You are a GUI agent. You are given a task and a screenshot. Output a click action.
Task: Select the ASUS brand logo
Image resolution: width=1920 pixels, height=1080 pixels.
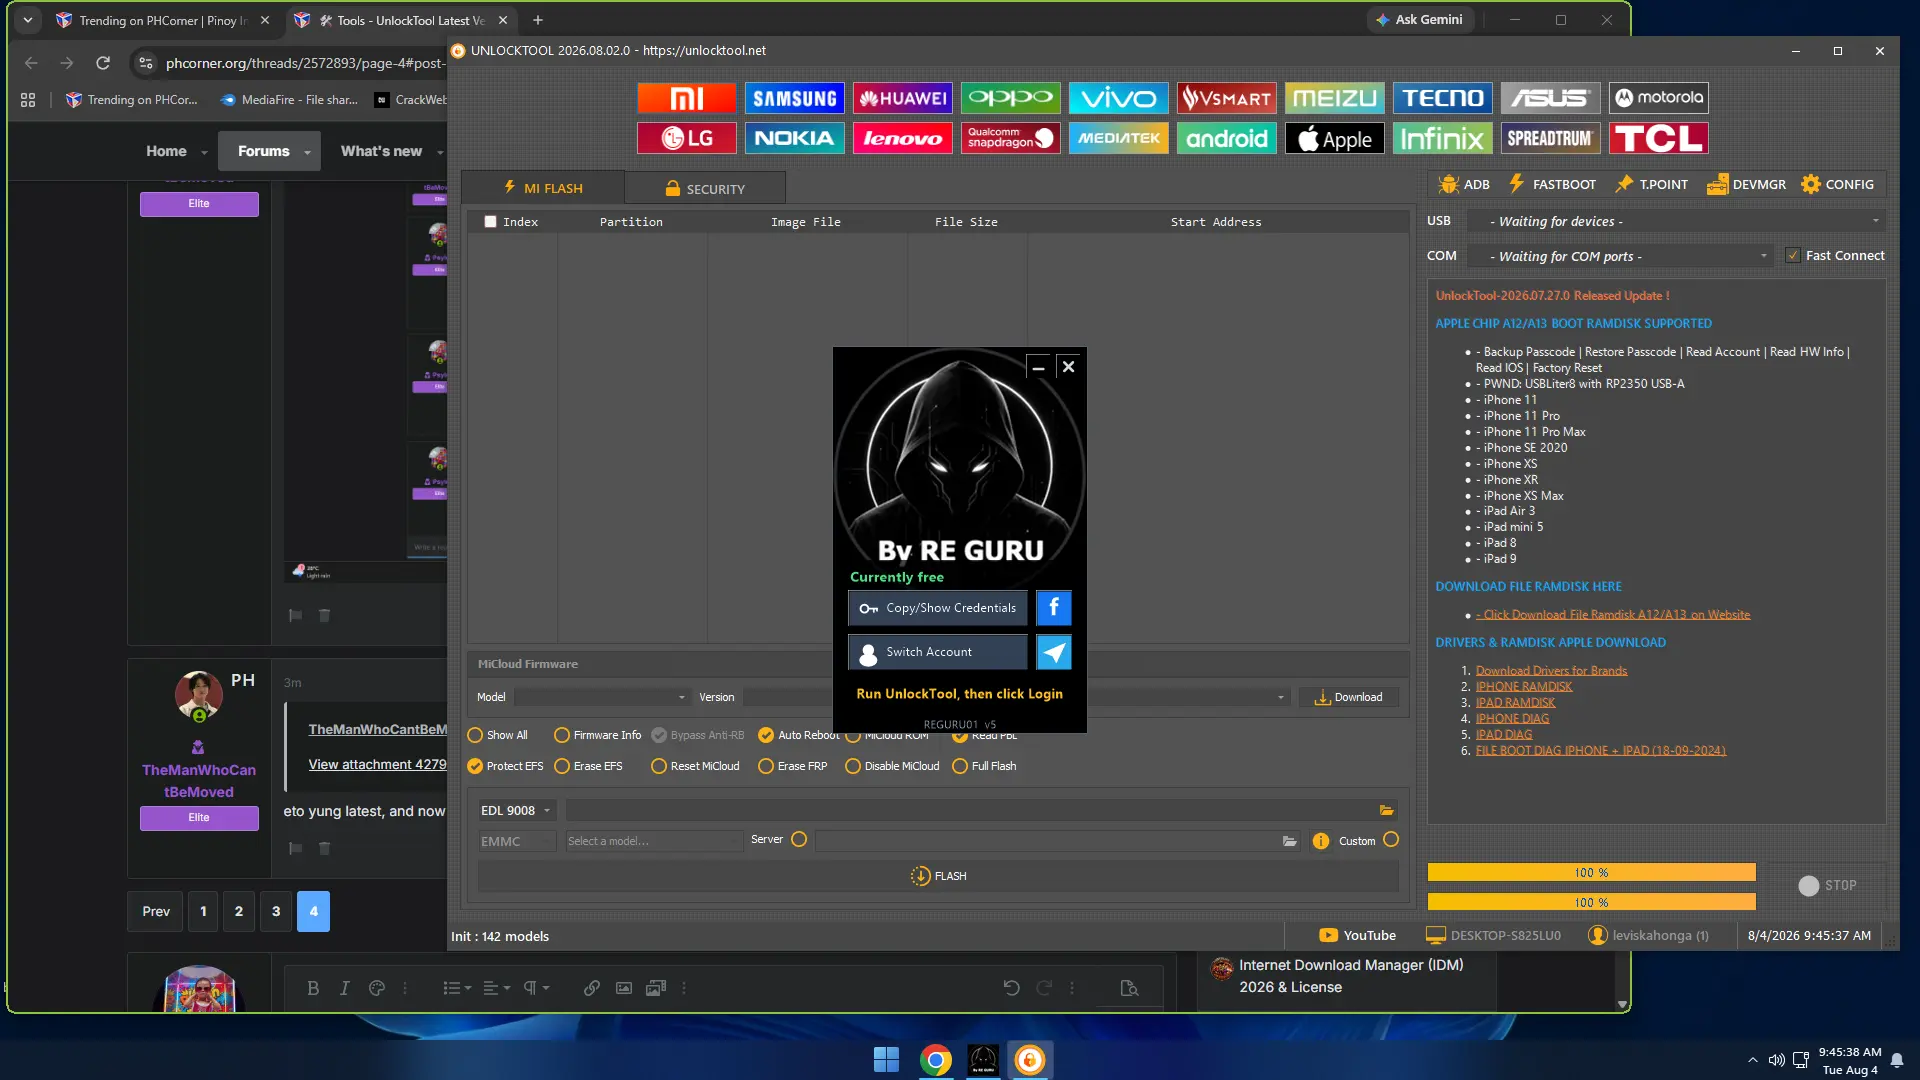coord(1551,98)
